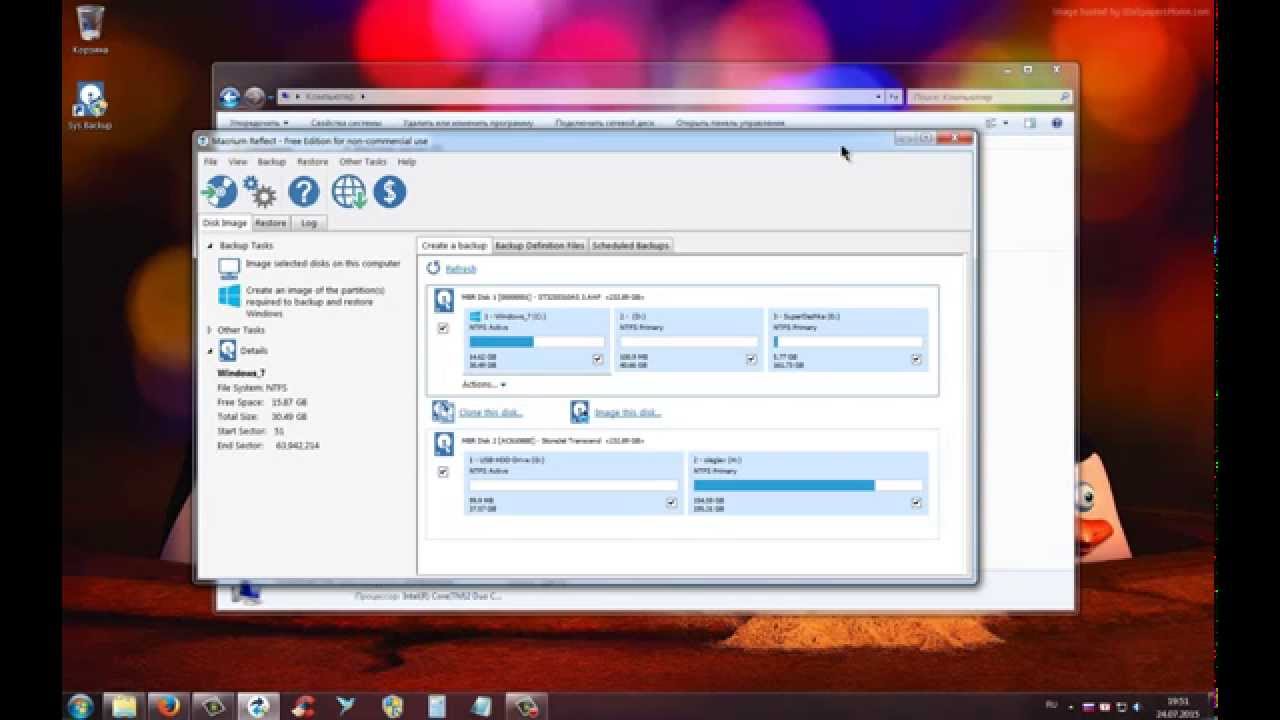
Task: Click Image selected disks on this computer
Action: pyautogui.click(x=323, y=264)
